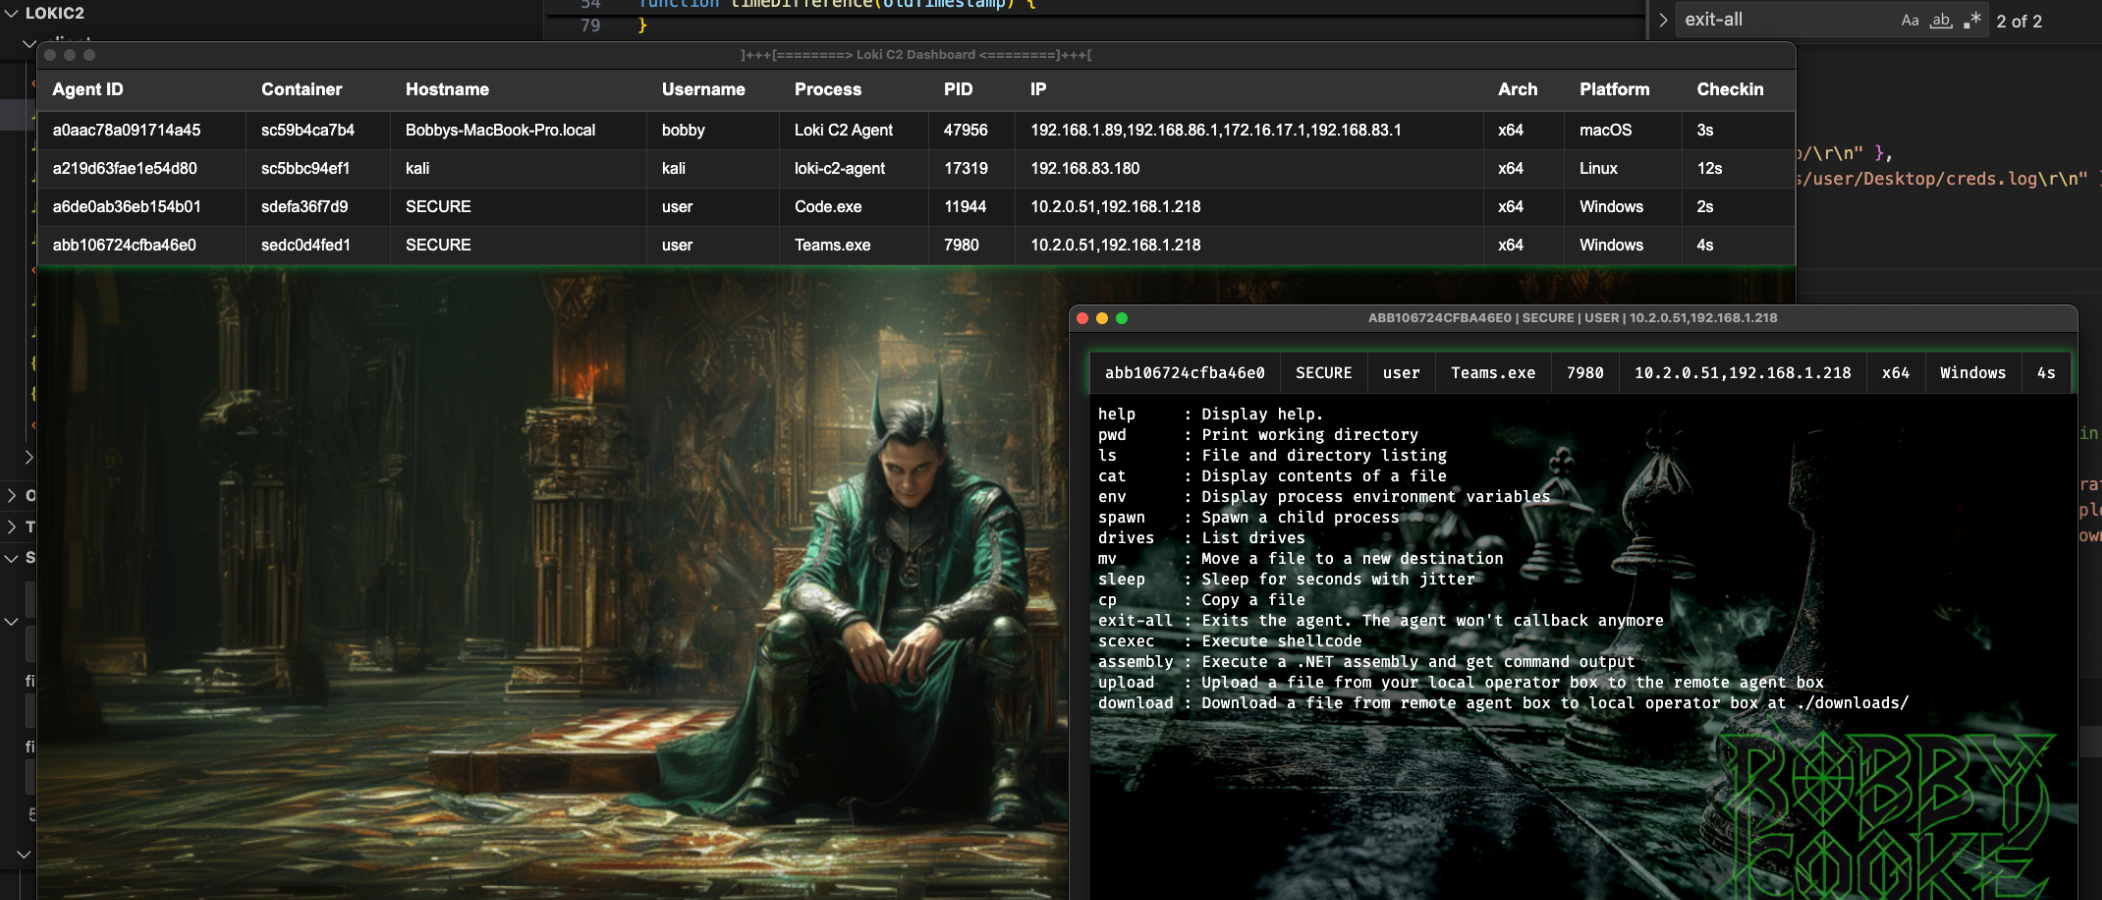The height and width of the screenshot is (900, 2102).
Task: Click the Container column header
Action: click(301, 89)
